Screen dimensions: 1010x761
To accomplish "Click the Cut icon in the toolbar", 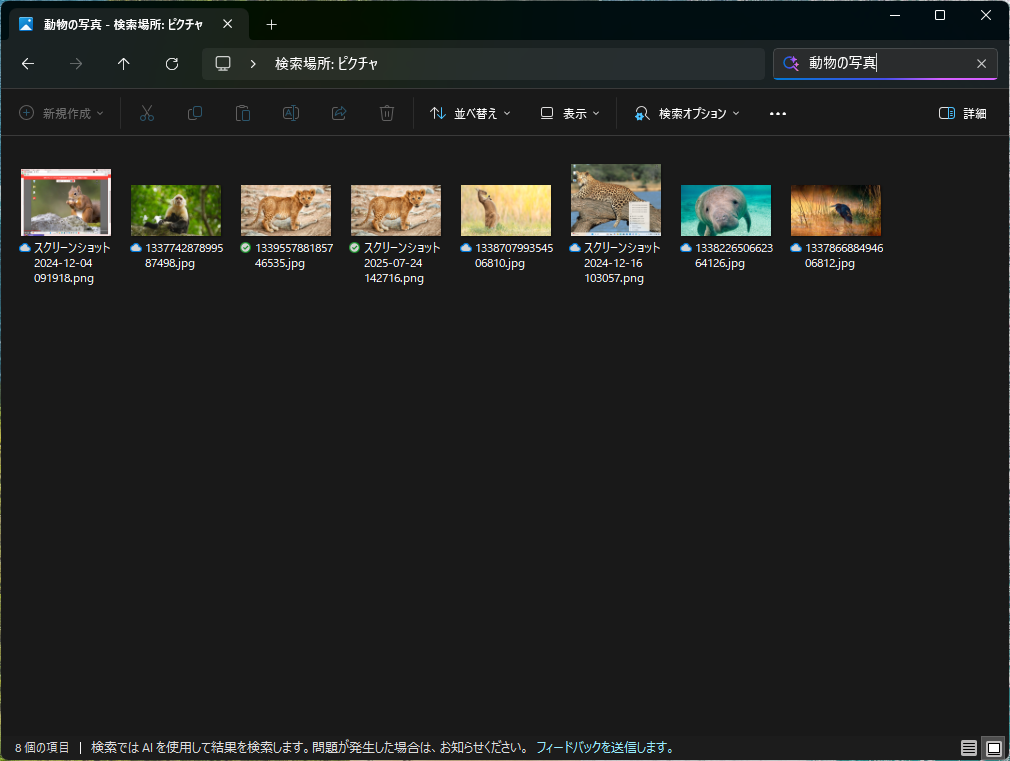I will (147, 113).
